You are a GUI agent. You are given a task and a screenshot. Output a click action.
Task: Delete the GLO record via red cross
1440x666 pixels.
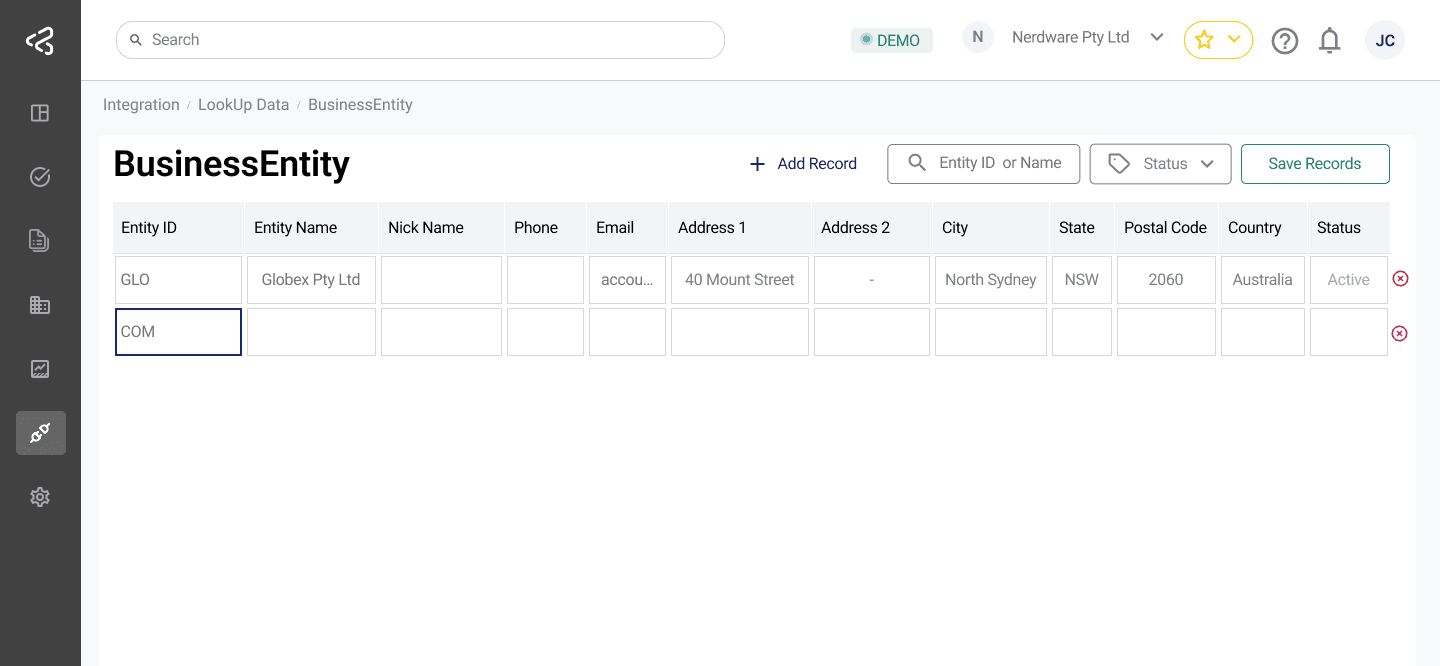click(x=1400, y=279)
